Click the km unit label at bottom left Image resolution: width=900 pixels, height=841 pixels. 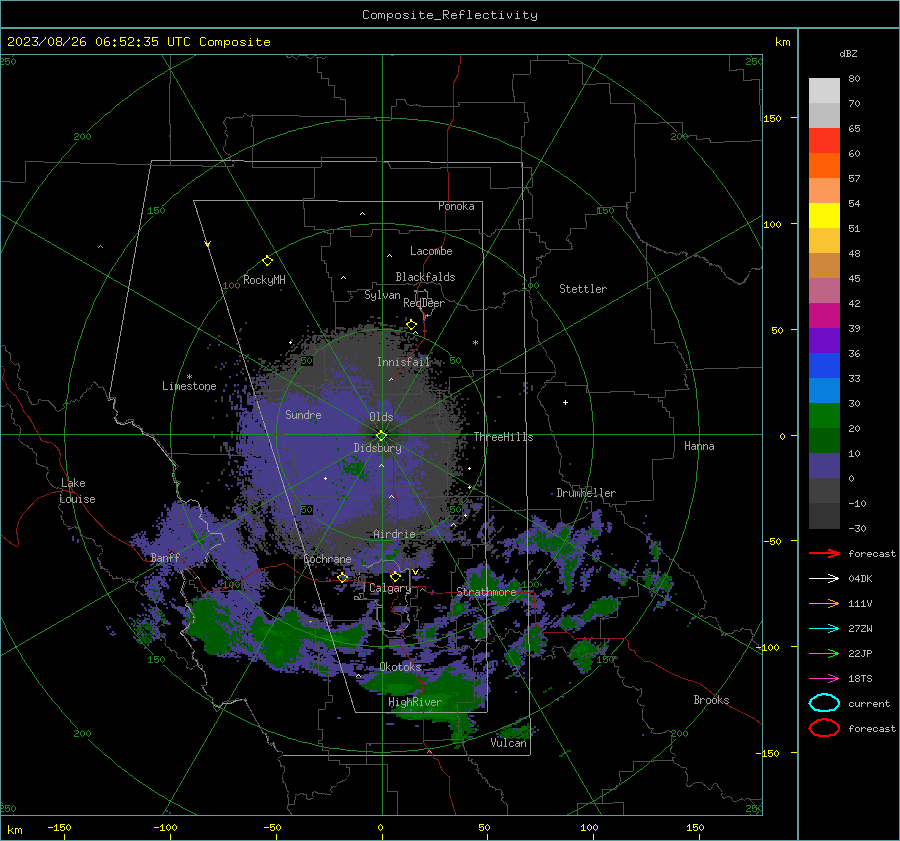point(15,830)
